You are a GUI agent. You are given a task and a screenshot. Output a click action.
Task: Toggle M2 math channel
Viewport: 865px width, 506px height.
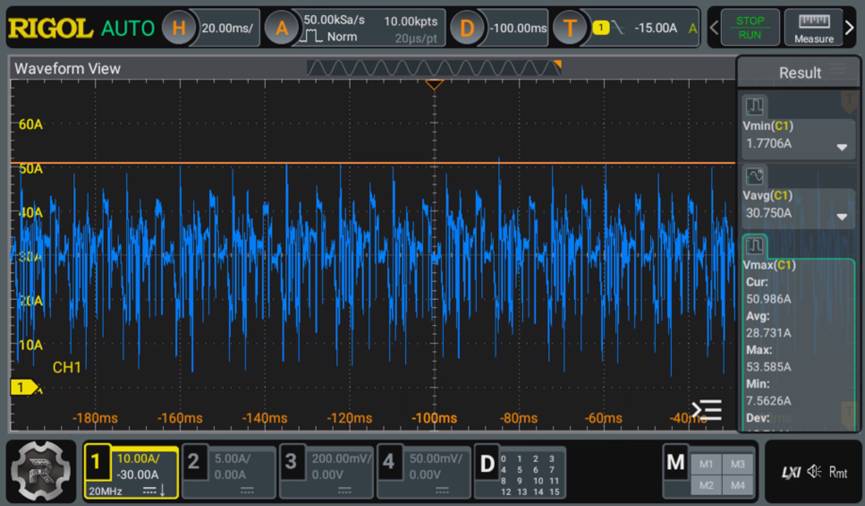[706, 485]
